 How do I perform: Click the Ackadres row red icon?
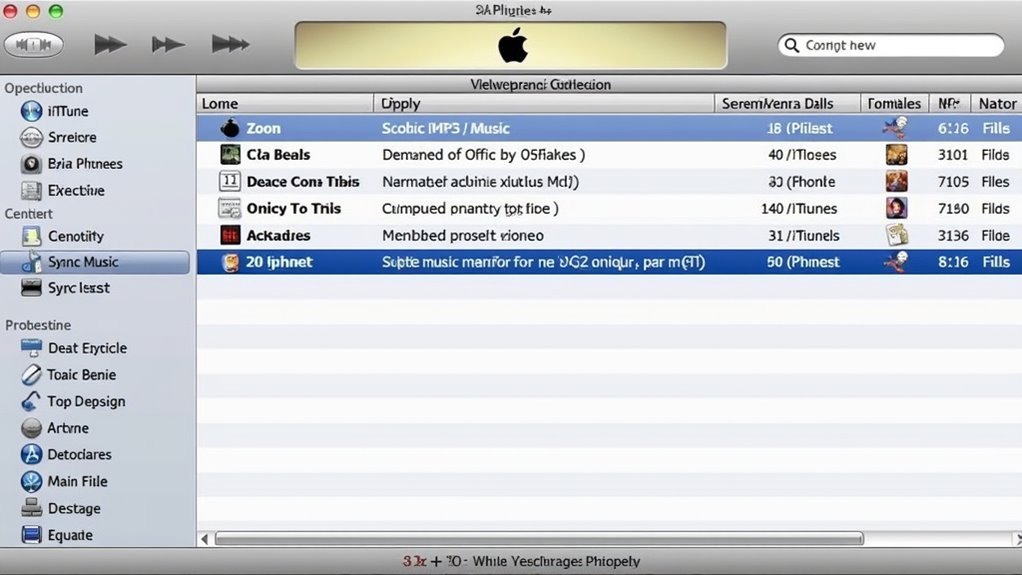pyautogui.click(x=230, y=235)
